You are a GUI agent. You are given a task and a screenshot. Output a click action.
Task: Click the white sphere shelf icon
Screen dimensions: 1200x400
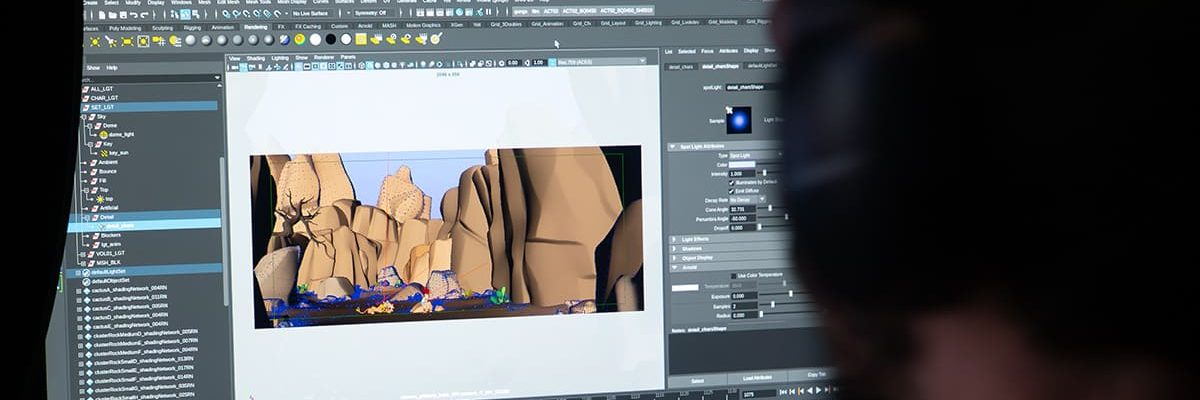[x=315, y=39]
